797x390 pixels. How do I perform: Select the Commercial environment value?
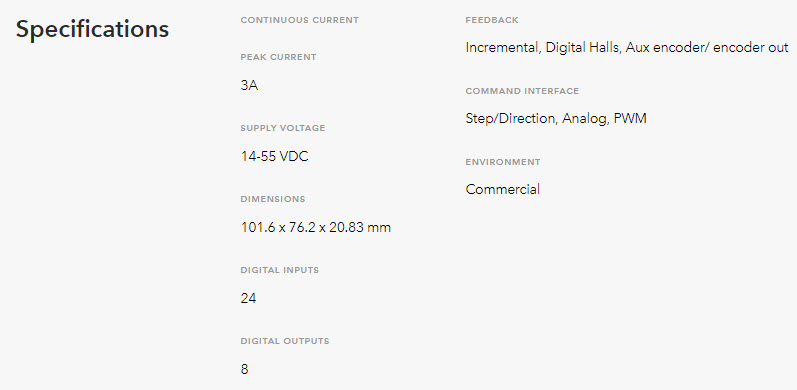(x=503, y=190)
